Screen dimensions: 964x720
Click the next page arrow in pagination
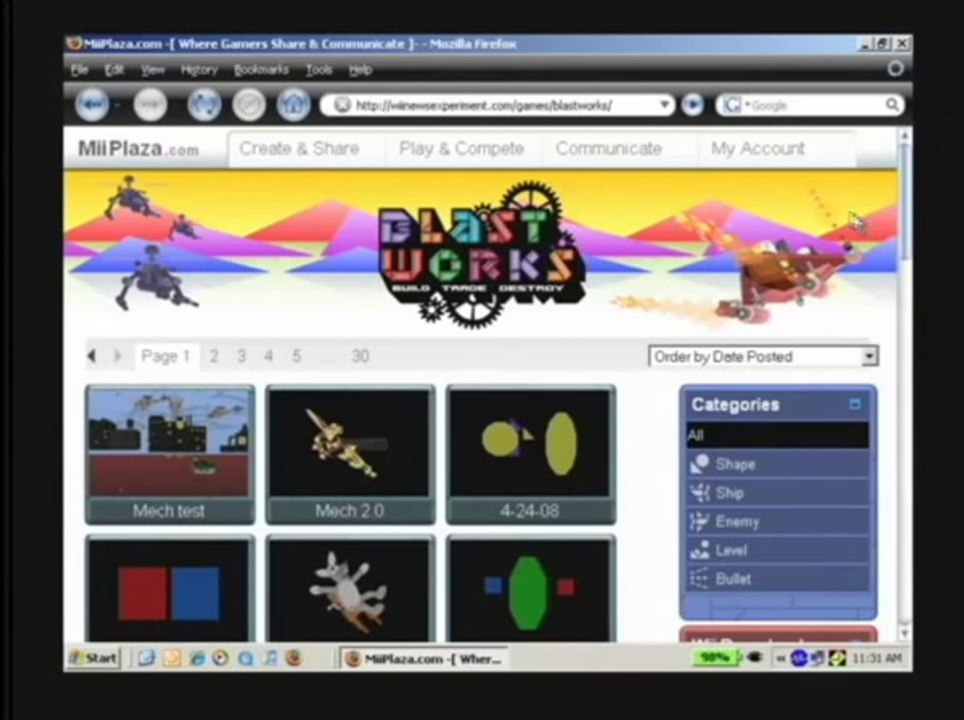117,356
